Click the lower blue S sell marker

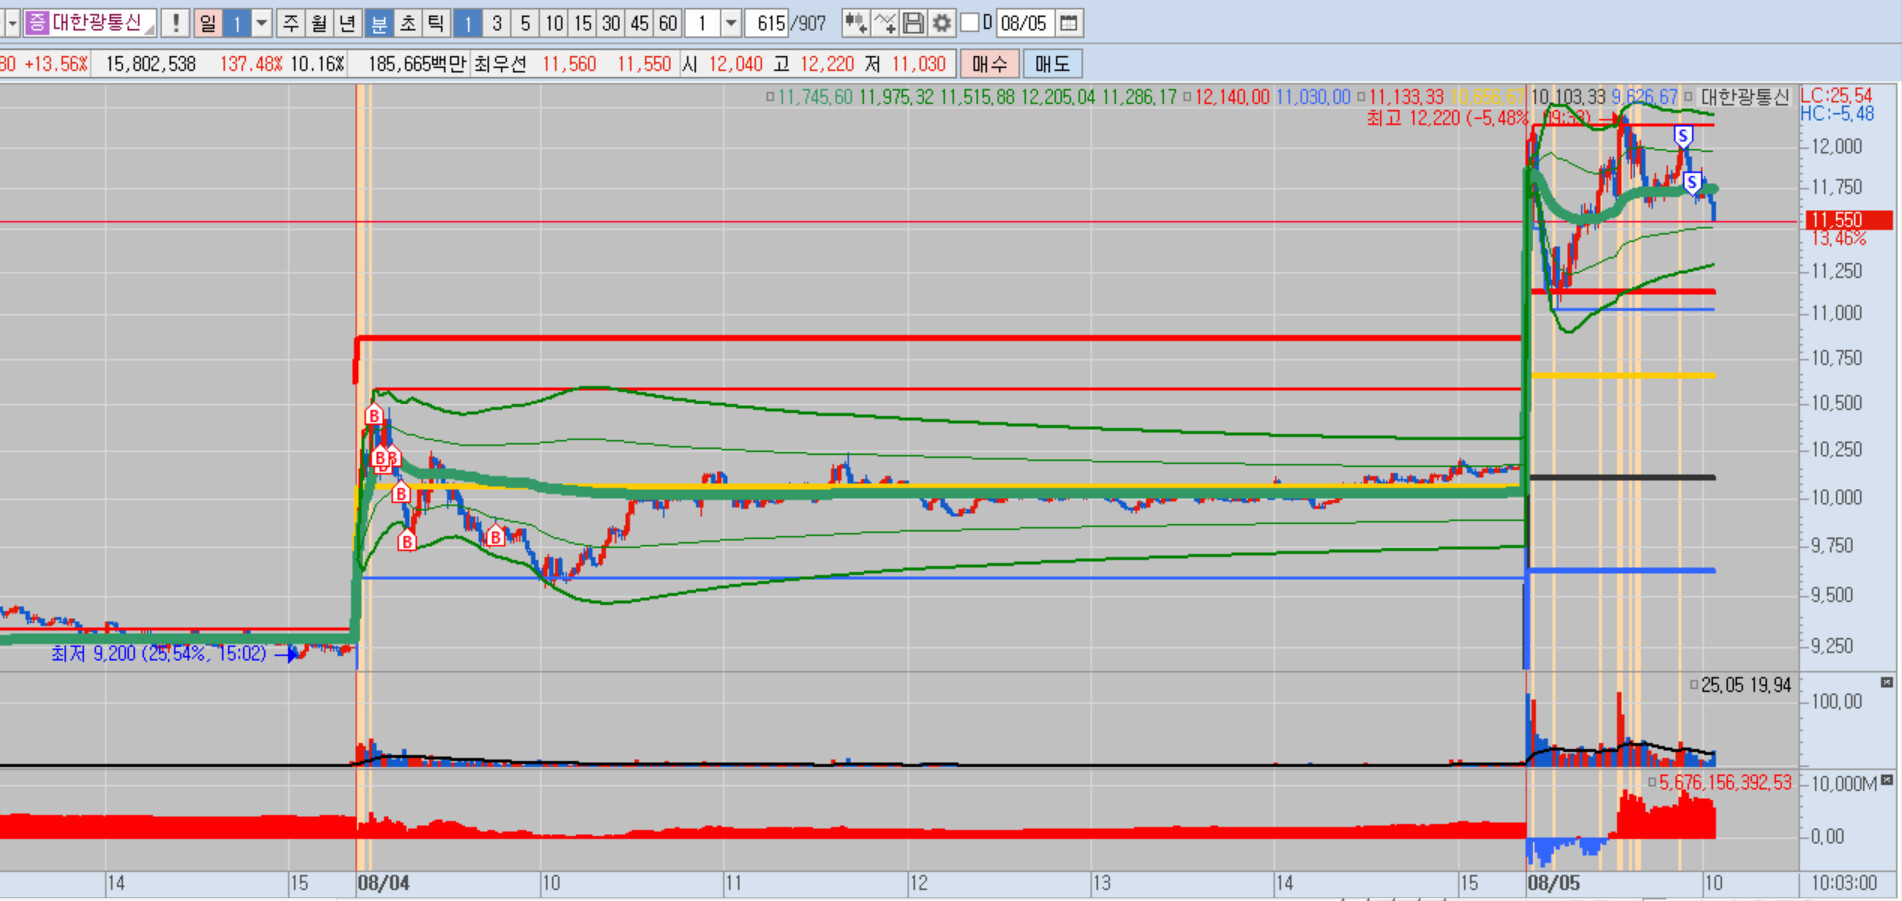1692,182
